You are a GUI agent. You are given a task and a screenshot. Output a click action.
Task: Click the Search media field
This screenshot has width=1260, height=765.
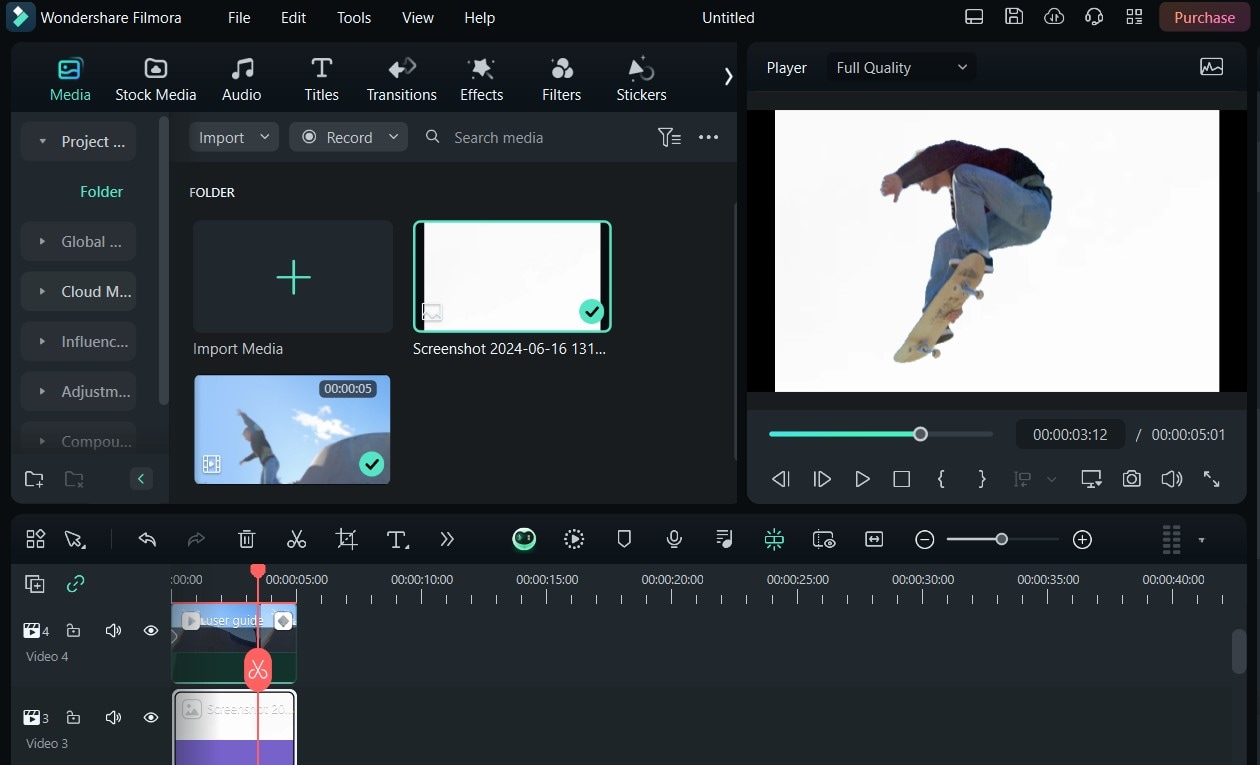click(498, 137)
